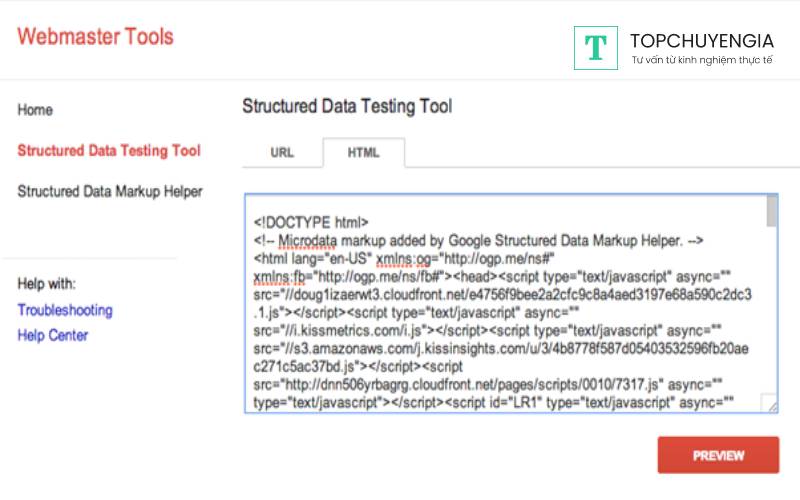Viewport: 800px width, 500px height.
Task: Open the Home sidebar link
Action: [35, 110]
